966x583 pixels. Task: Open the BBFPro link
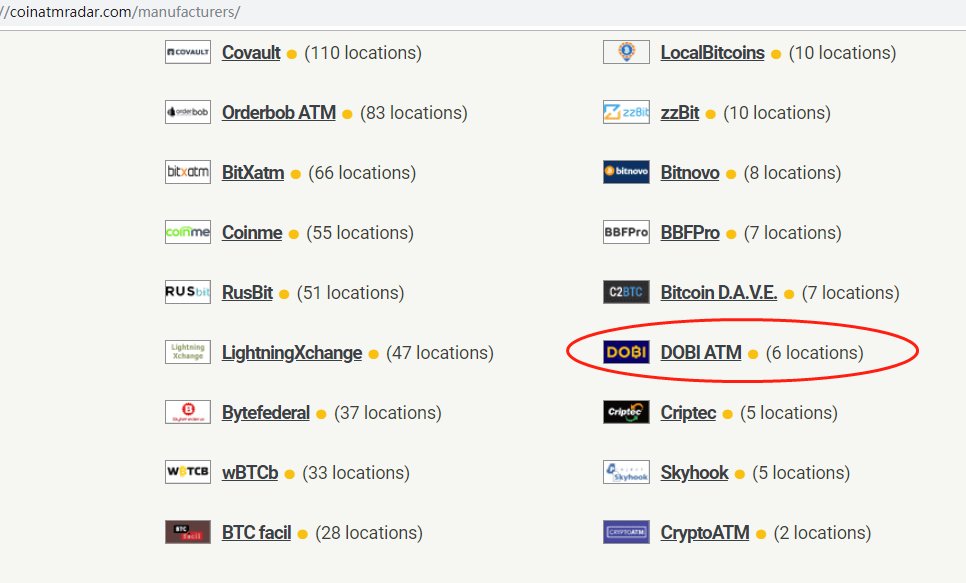coord(690,233)
